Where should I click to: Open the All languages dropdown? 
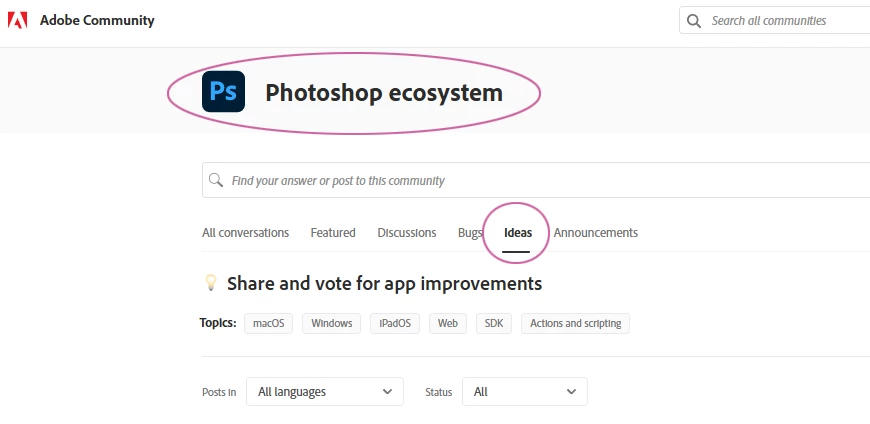click(325, 392)
